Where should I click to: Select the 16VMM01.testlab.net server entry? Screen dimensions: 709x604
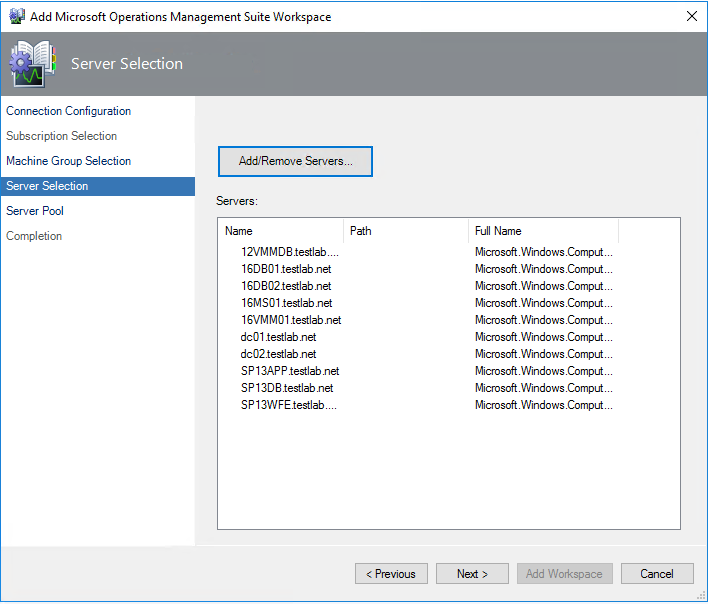coord(290,320)
